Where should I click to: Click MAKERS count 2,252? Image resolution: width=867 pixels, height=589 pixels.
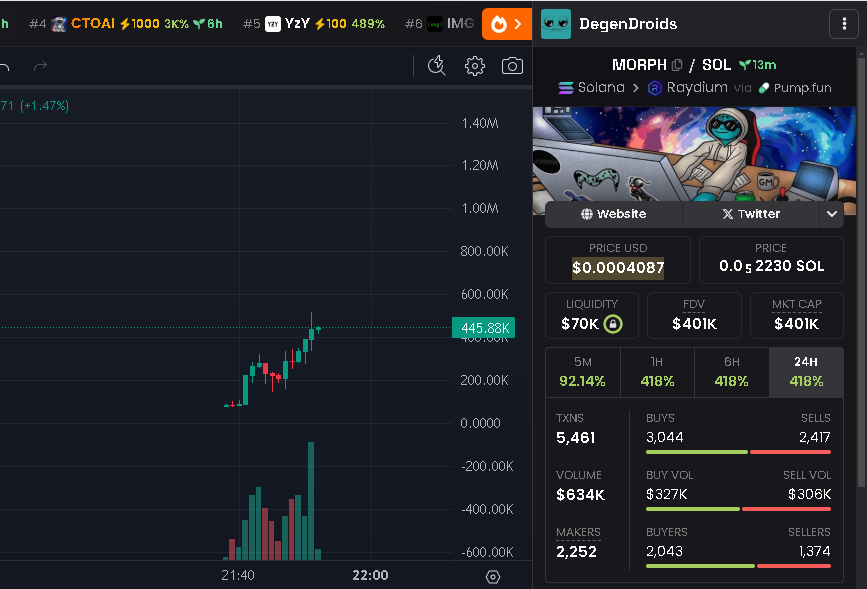point(576,551)
